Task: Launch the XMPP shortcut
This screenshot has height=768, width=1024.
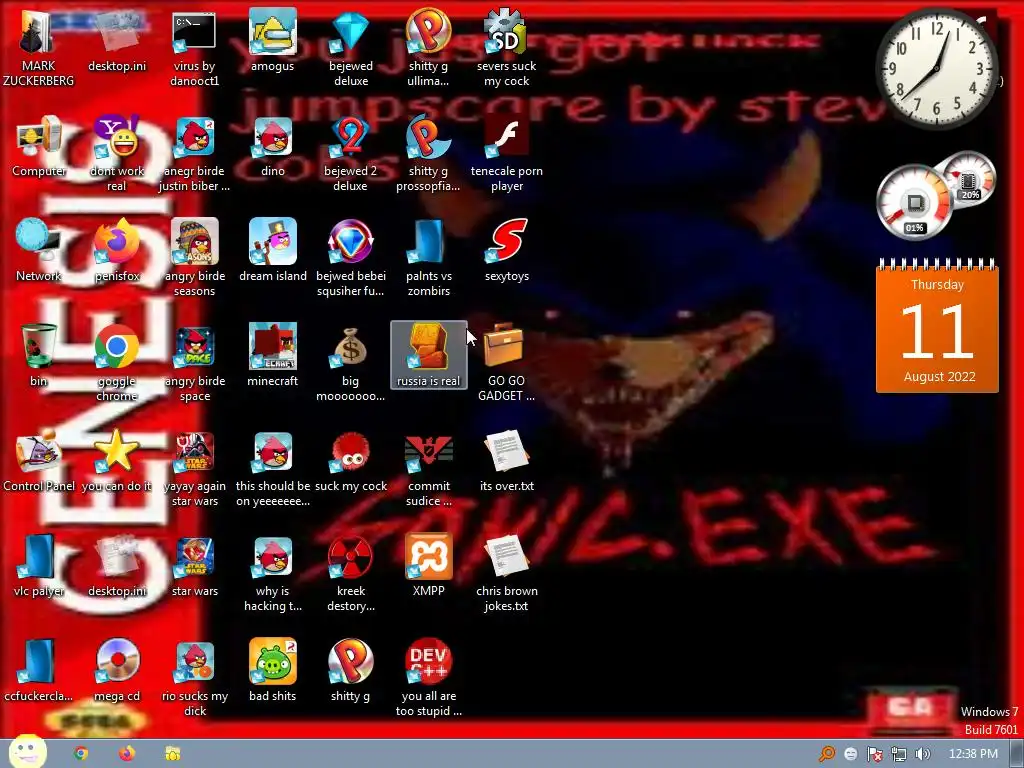Action: click(428, 566)
